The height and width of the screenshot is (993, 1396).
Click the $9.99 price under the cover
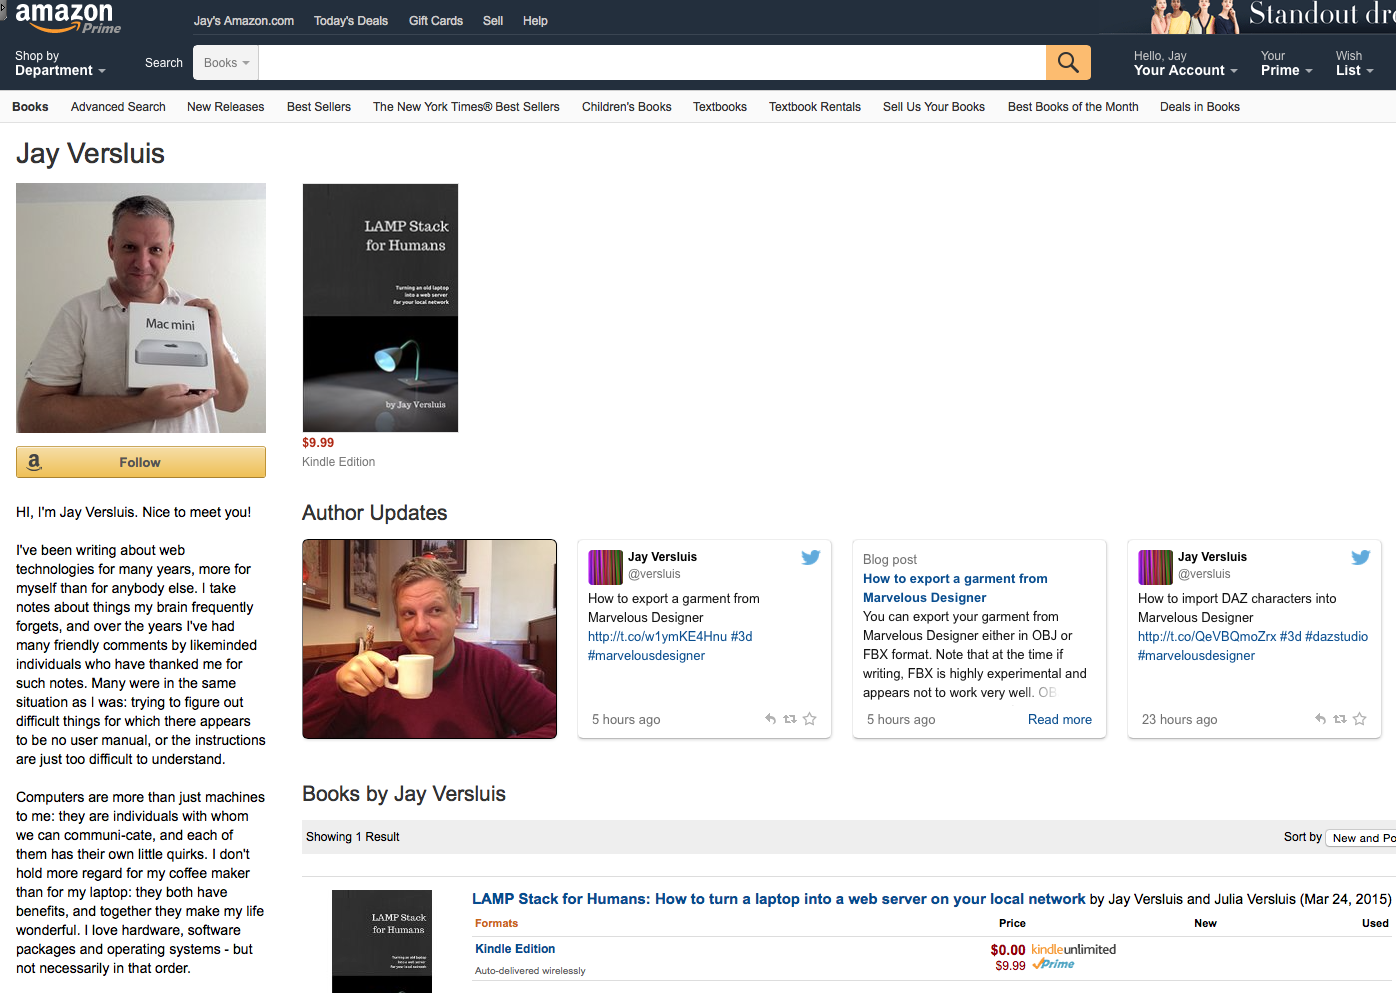[318, 443]
